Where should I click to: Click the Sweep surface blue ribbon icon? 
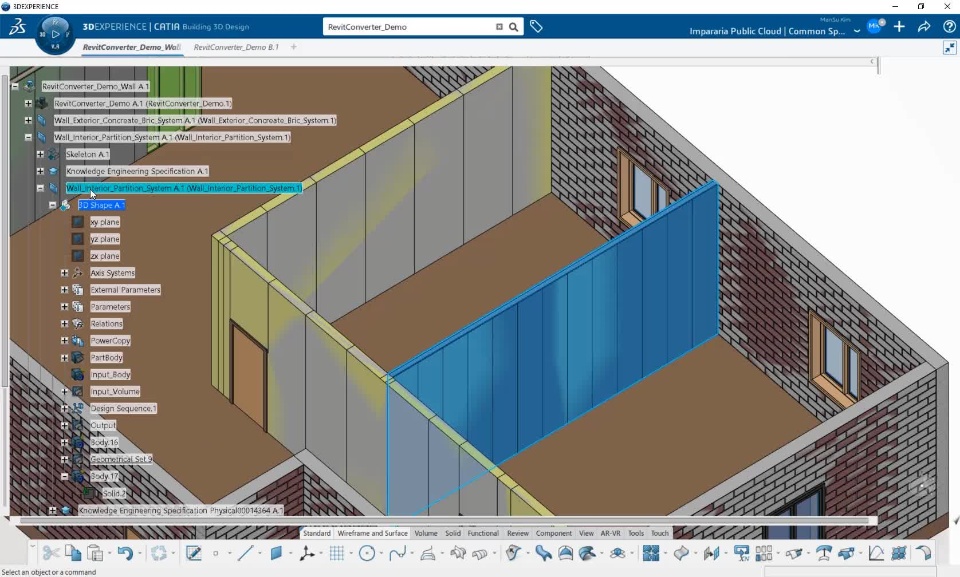click(543, 553)
